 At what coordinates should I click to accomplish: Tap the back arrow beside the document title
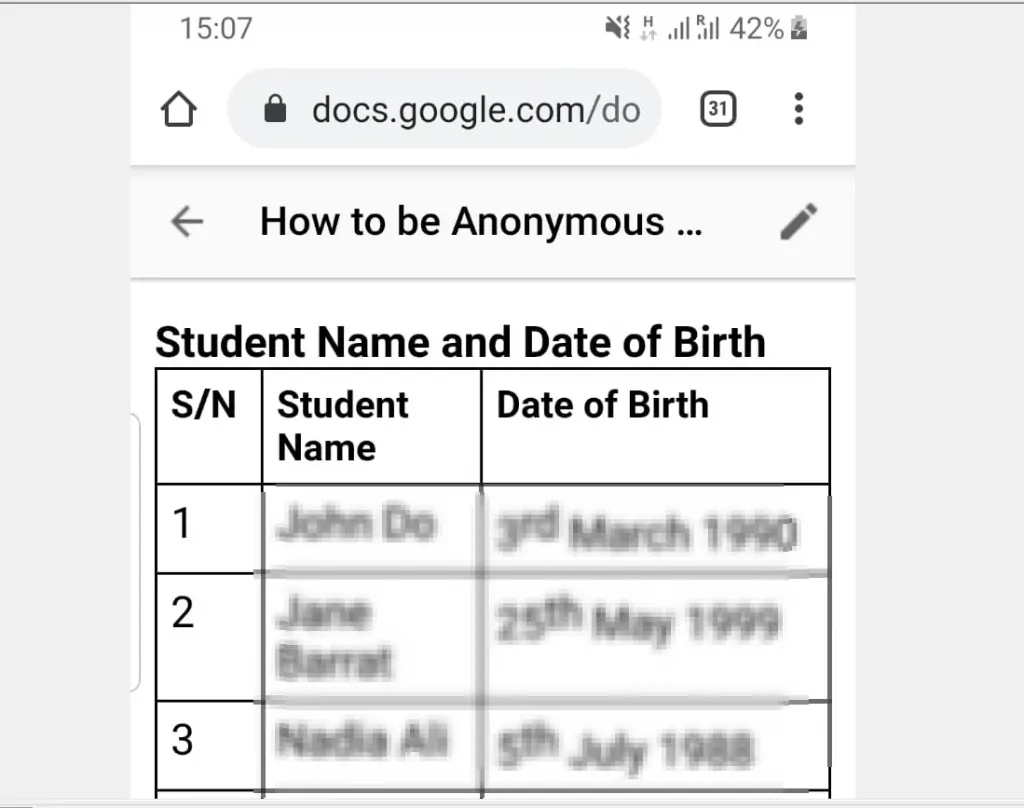pos(187,221)
